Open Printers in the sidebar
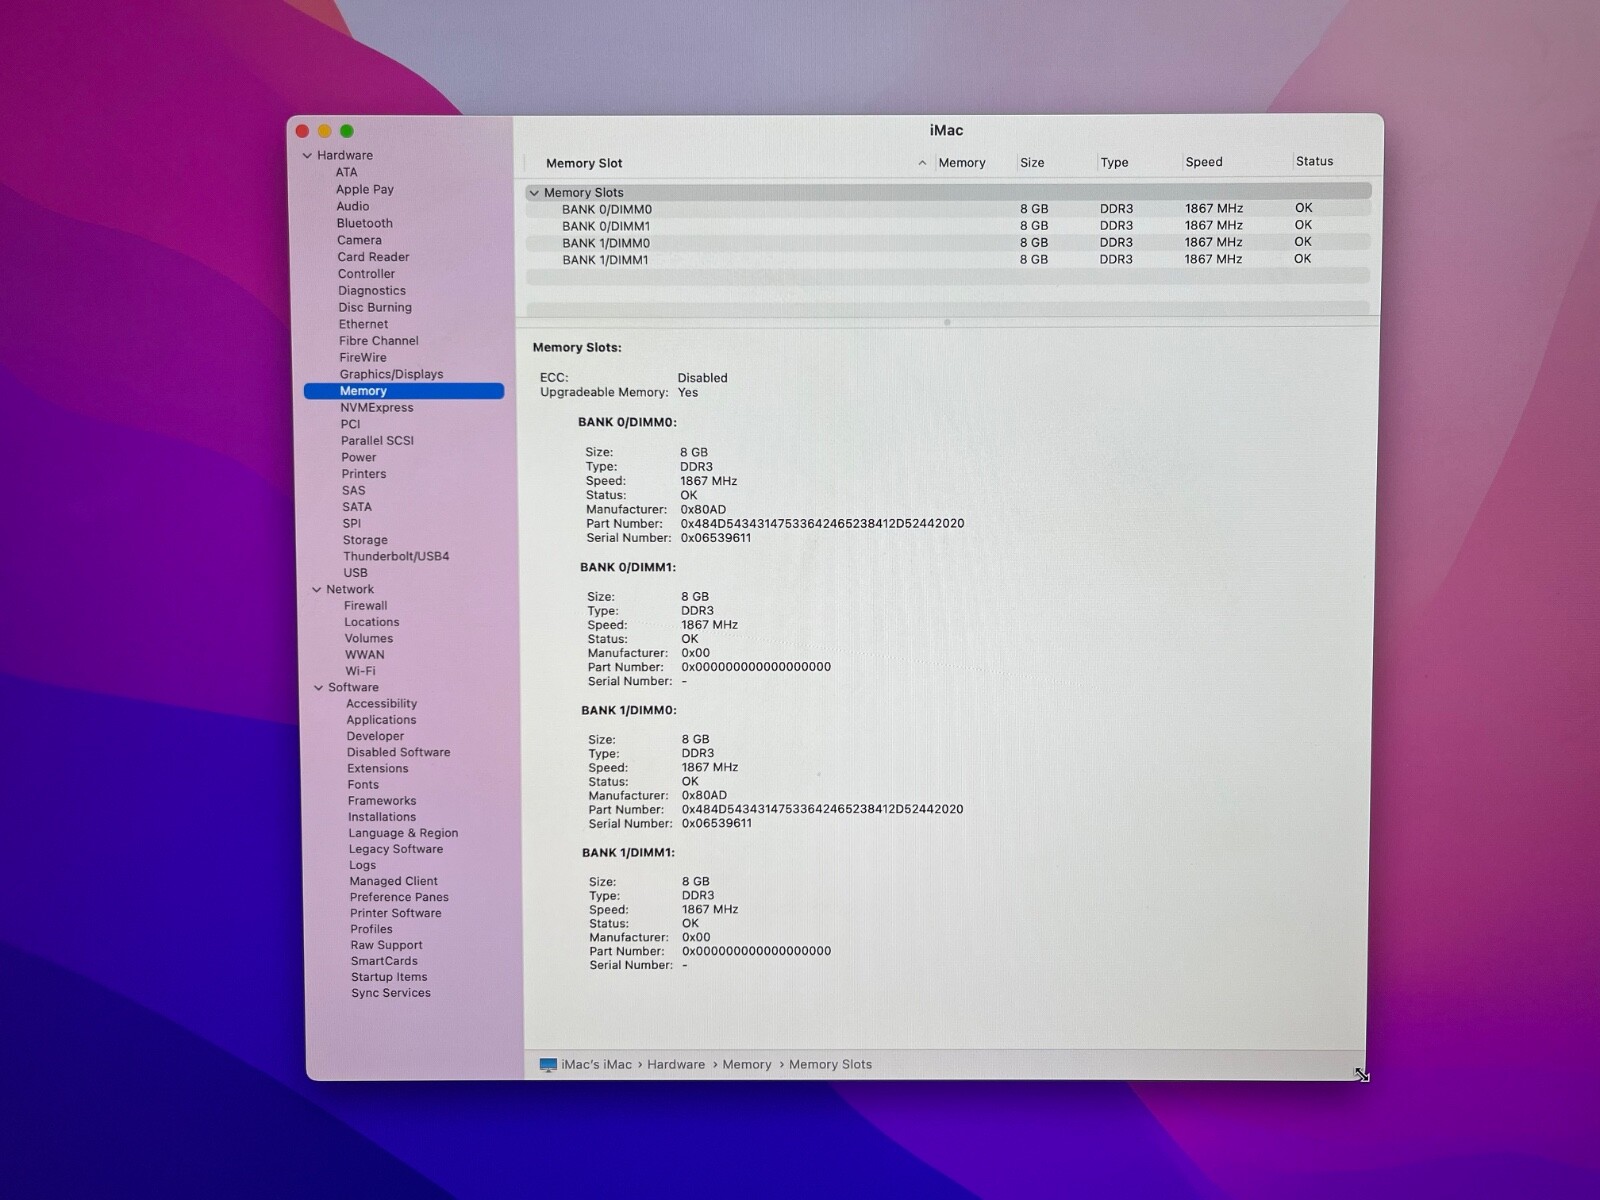Image resolution: width=1600 pixels, height=1200 pixels. [363, 474]
